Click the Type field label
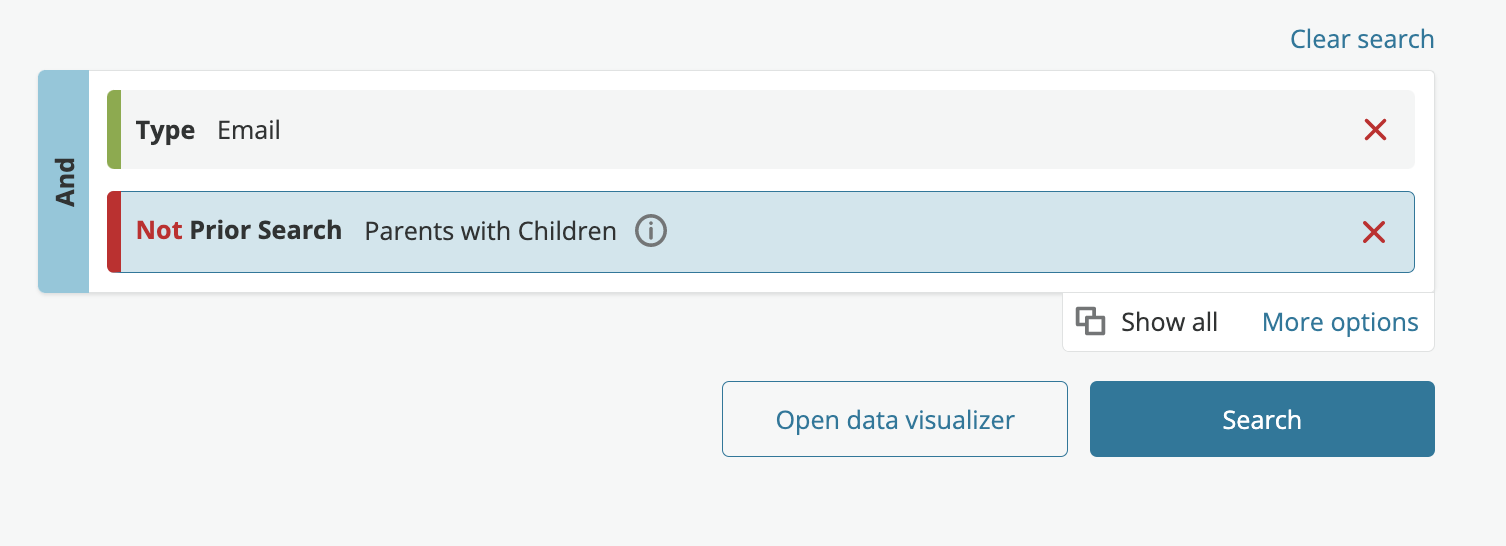 pos(166,131)
